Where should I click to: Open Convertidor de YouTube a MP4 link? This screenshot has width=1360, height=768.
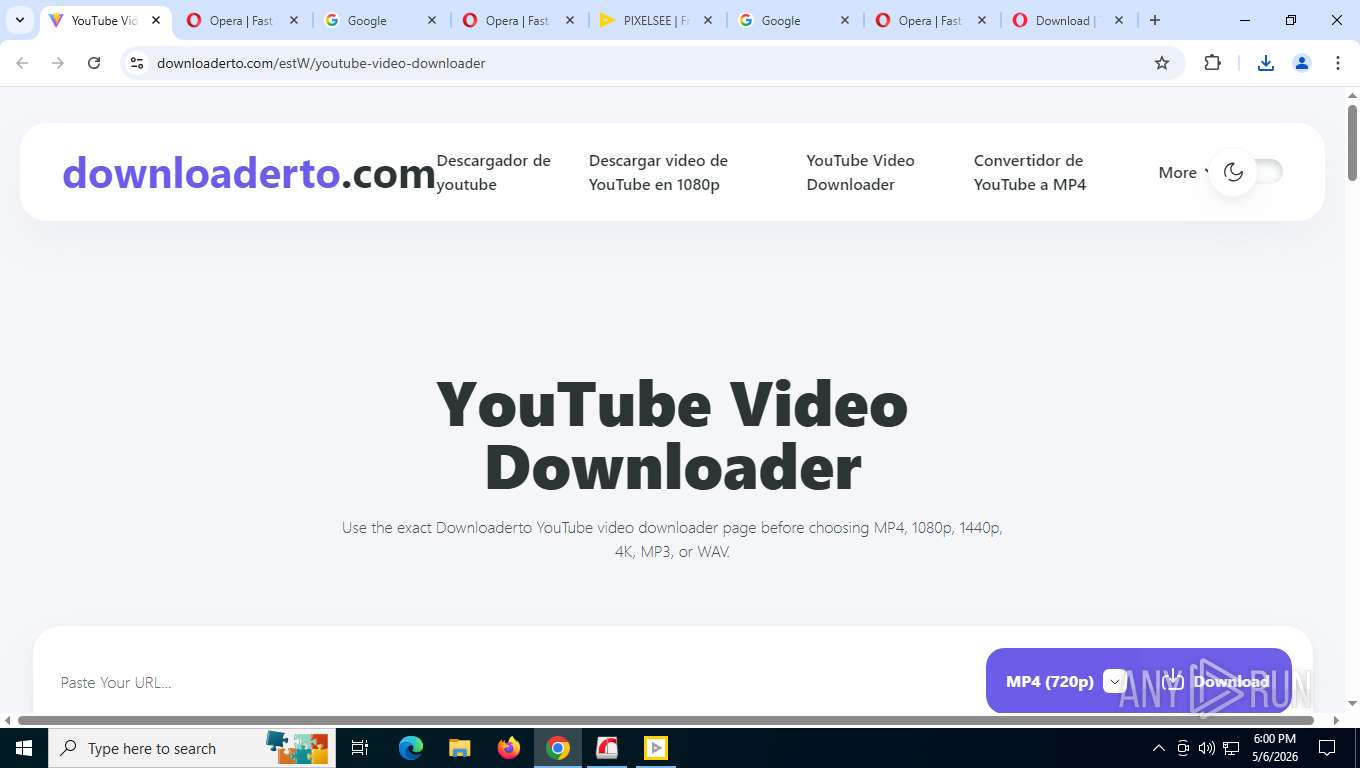pos(1030,172)
